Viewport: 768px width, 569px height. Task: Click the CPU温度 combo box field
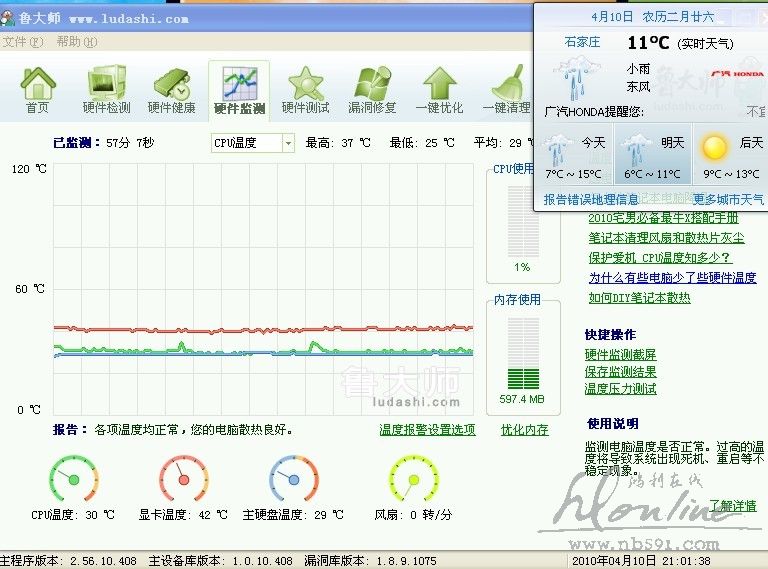point(253,143)
